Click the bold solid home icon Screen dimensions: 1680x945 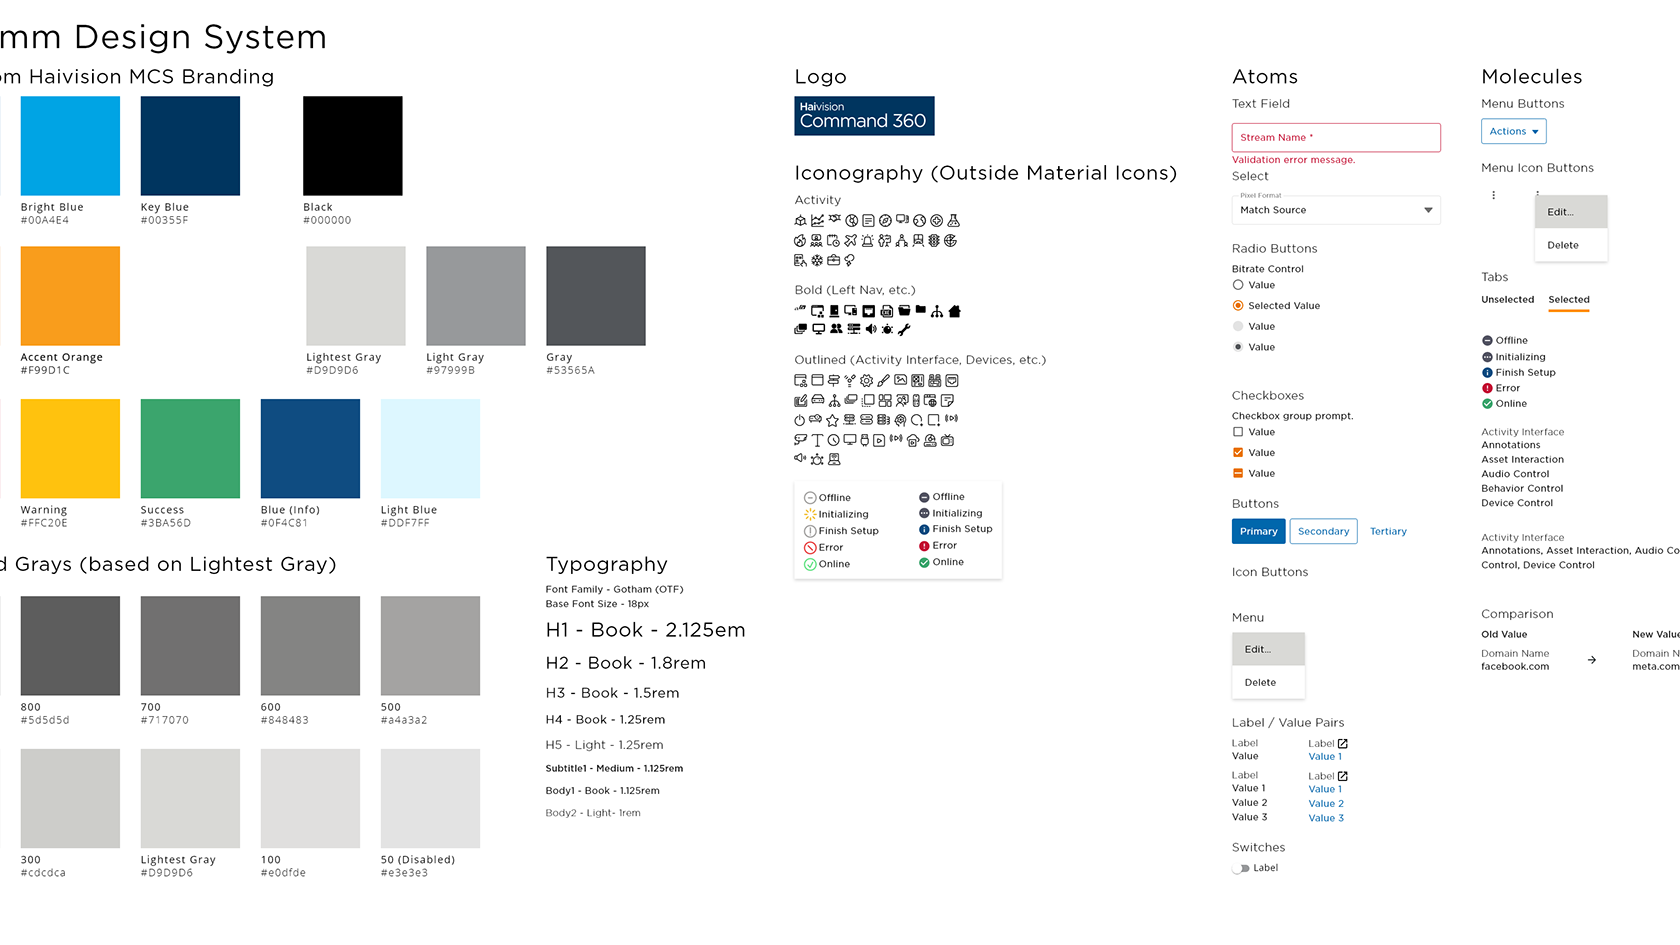(955, 312)
